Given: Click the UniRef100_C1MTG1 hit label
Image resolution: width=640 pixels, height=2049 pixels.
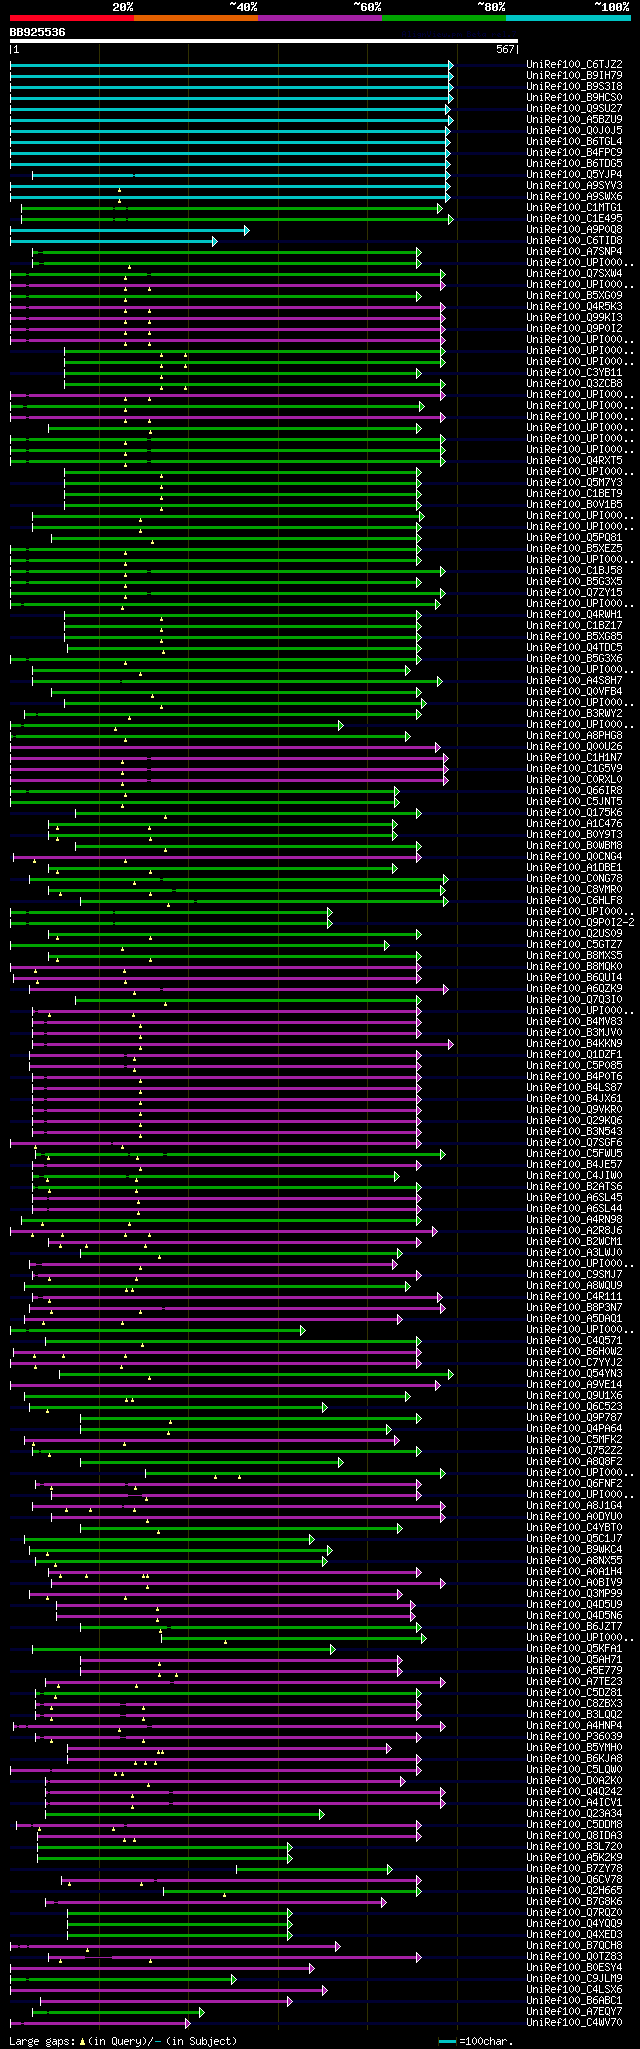Looking at the screenshot, I should coord(574,208).
